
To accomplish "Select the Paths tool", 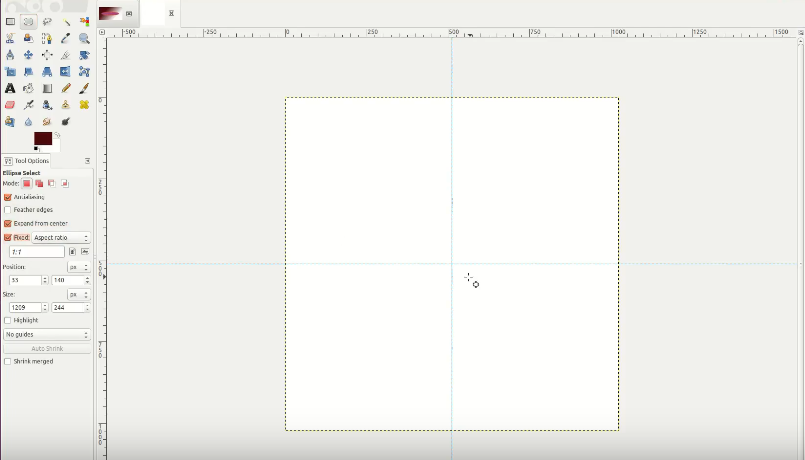I will [47, 39].
